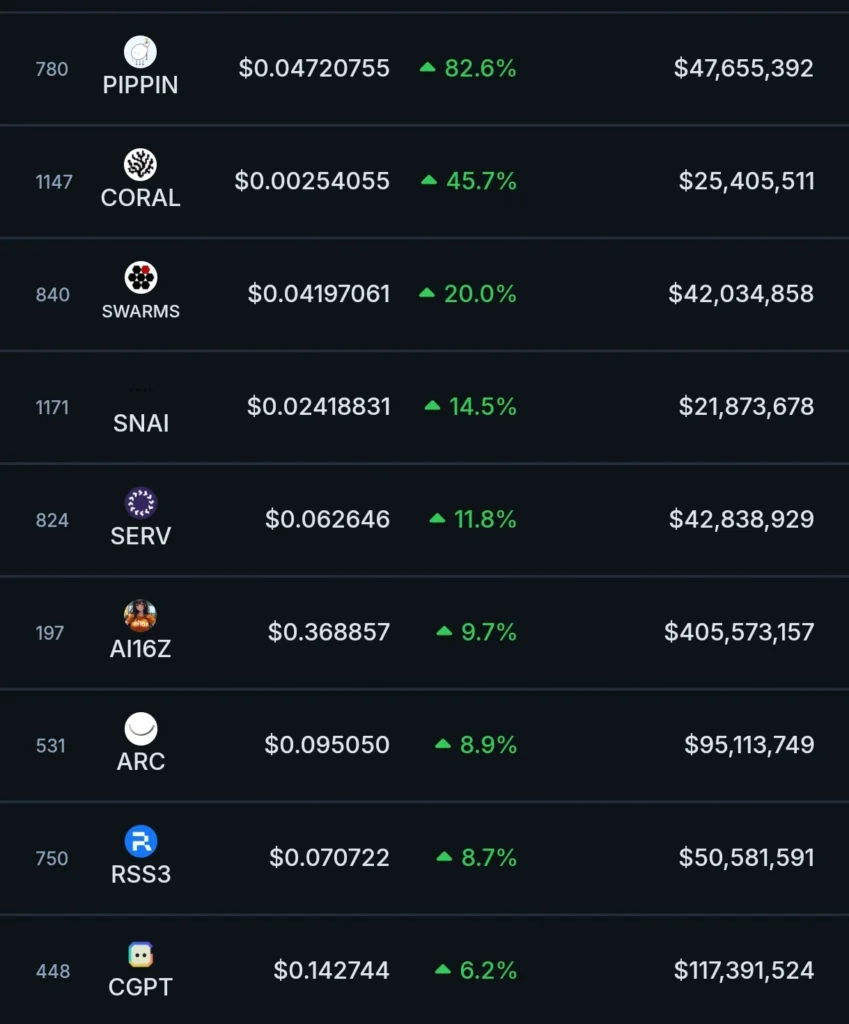
Task: Click the RSS3 blue logo icon
Action: click(140, 842)
